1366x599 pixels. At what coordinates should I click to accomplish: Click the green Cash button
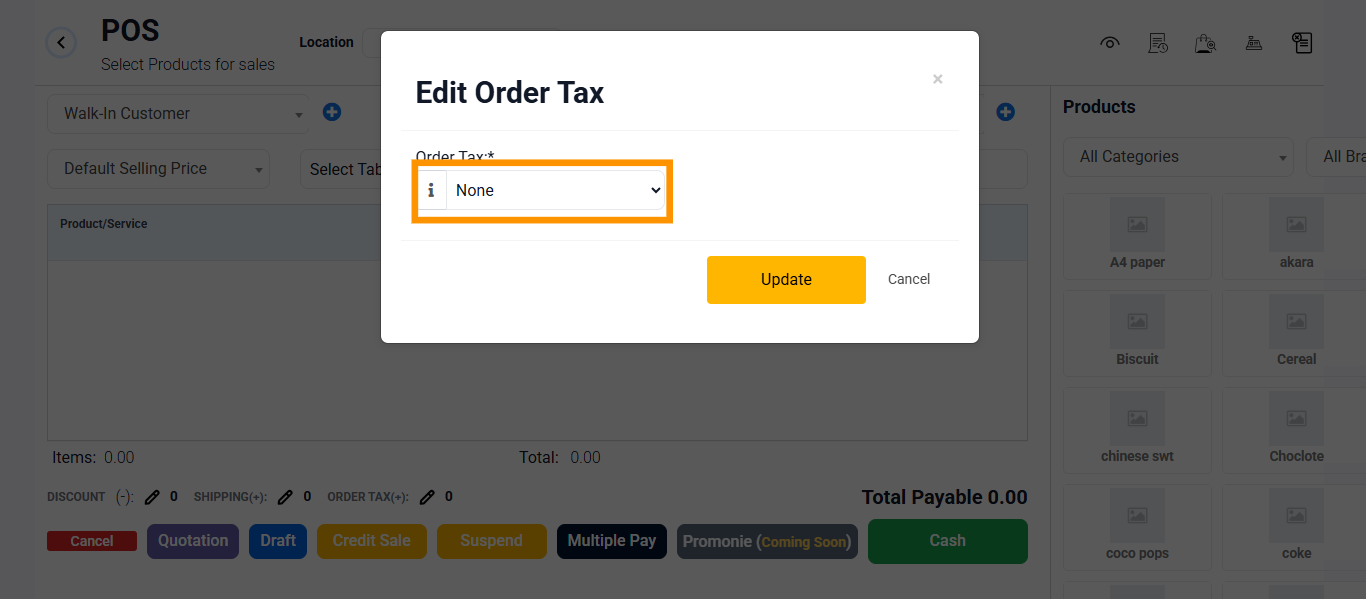tap(947, 541)
